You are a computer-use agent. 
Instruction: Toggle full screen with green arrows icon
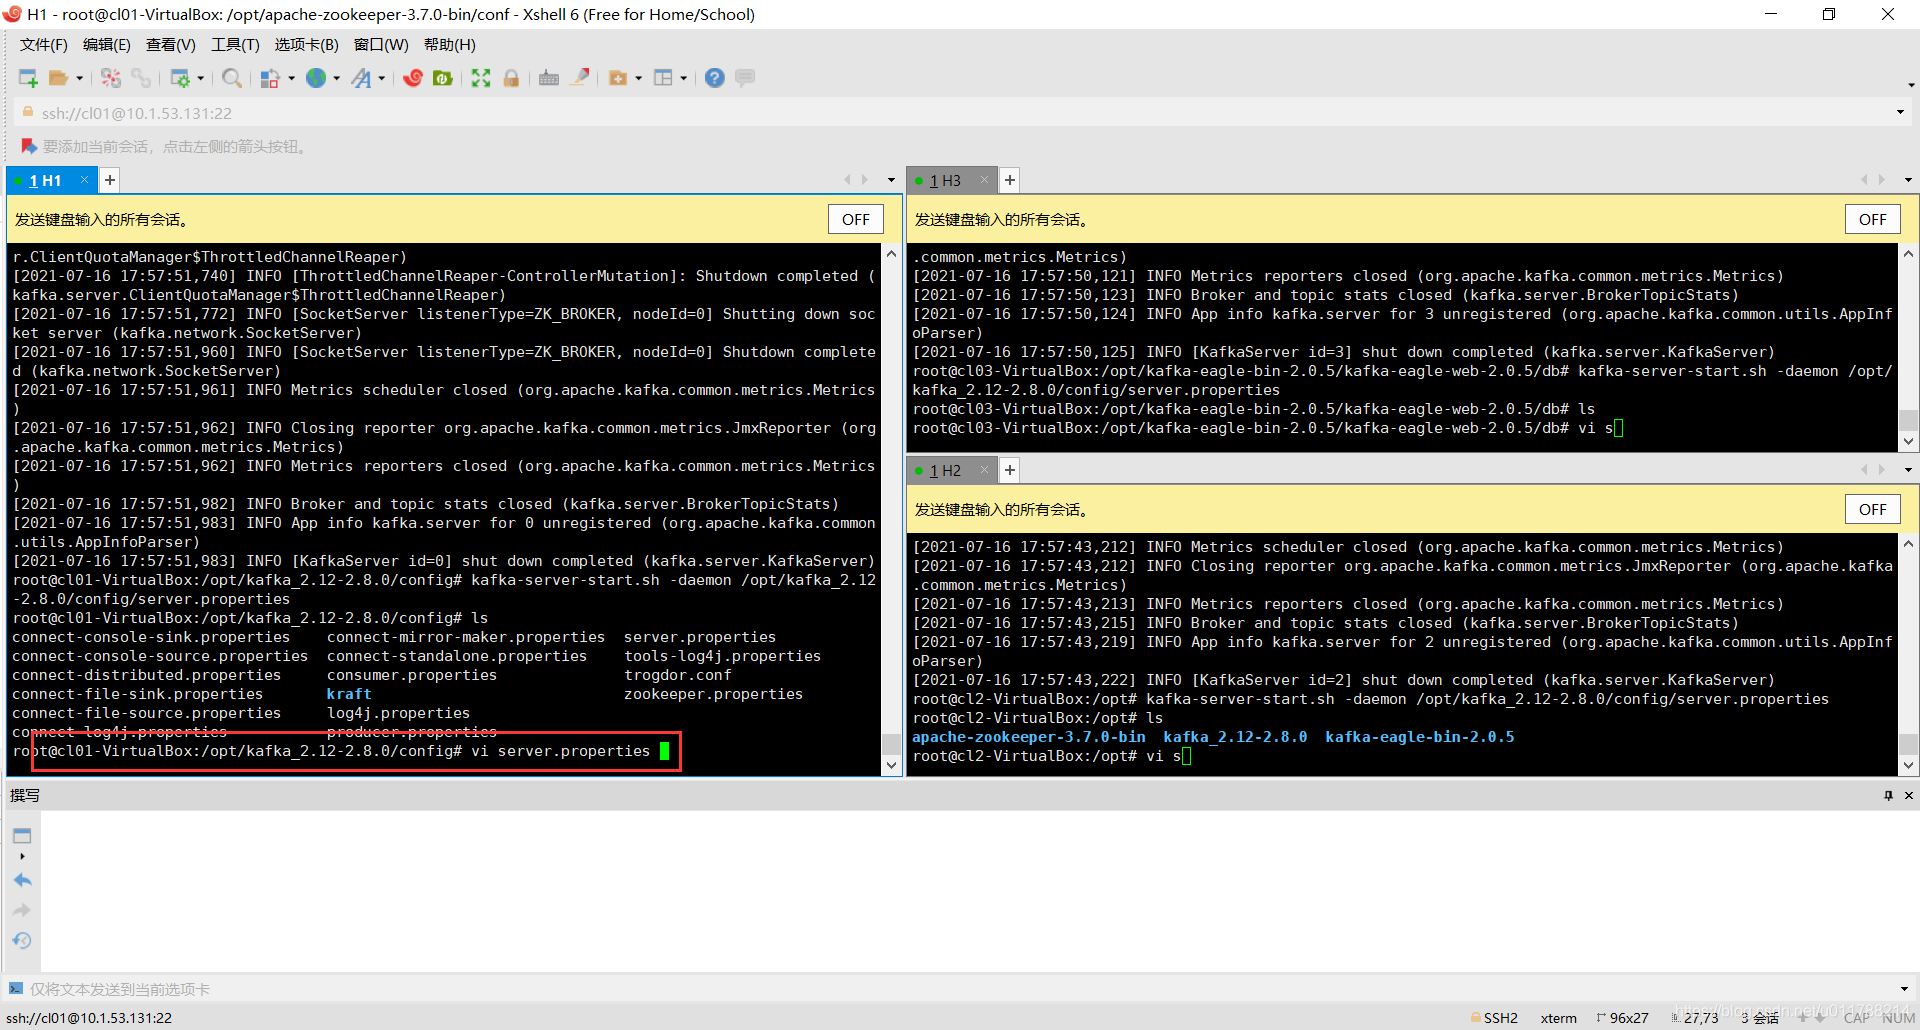481,78
